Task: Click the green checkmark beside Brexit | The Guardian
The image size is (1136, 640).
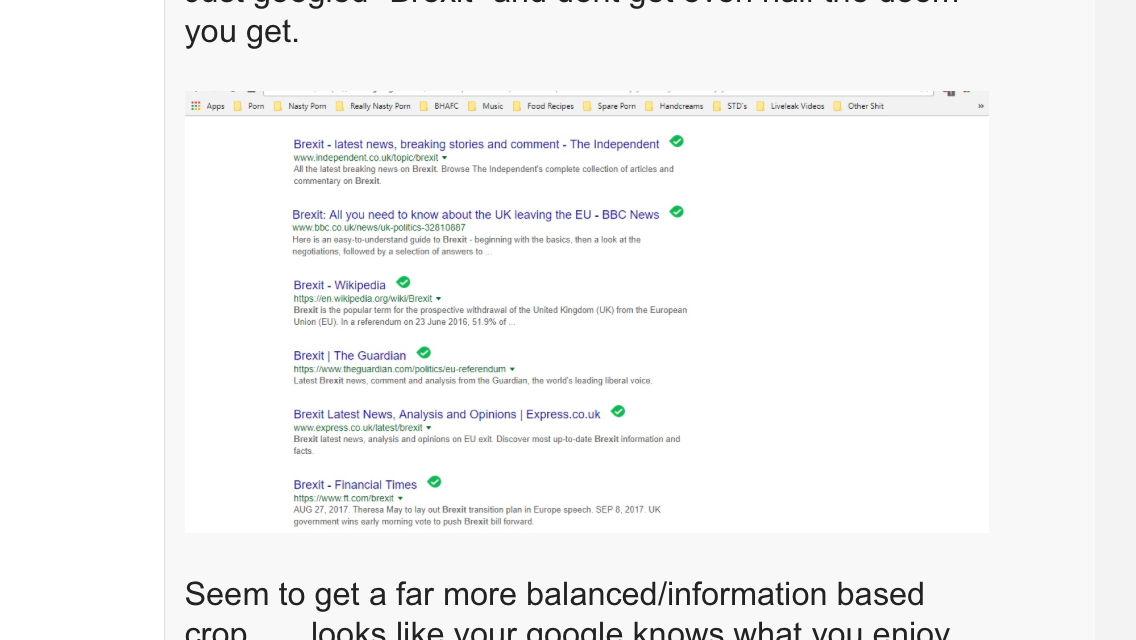Action: [x=424, y=353]
